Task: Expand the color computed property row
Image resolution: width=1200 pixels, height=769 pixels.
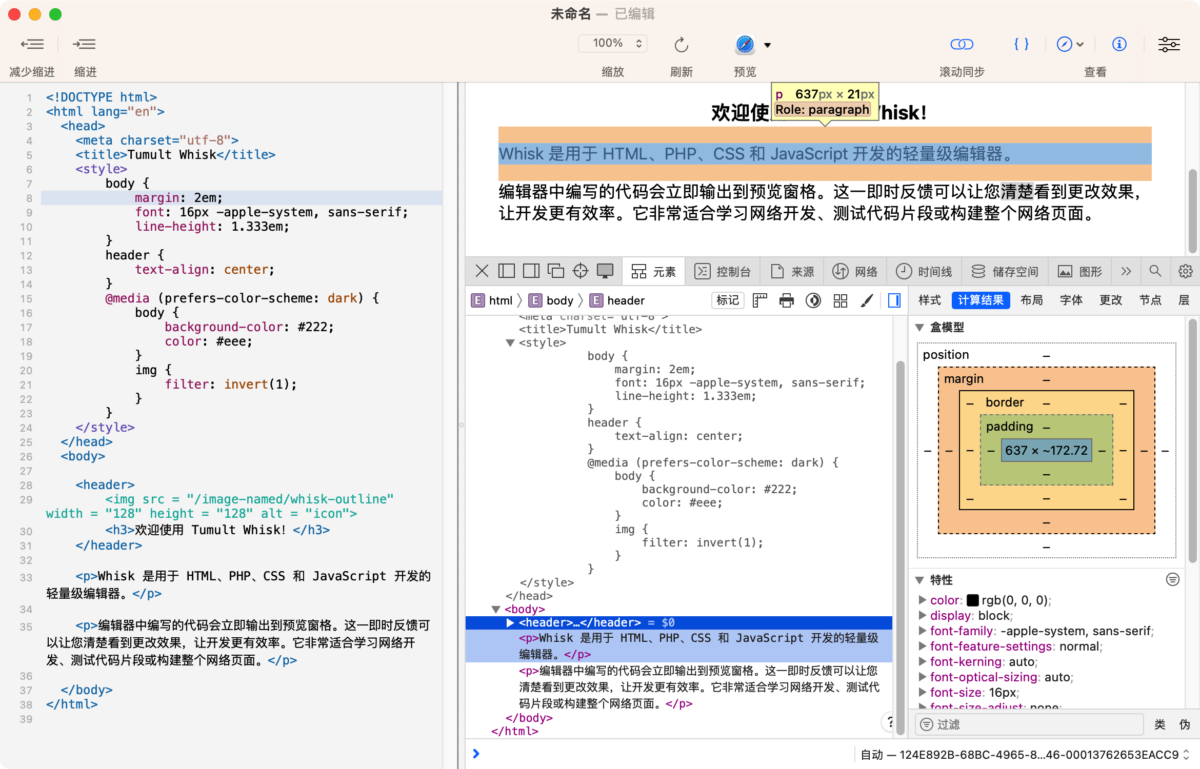Action: [x=922, y=601]
